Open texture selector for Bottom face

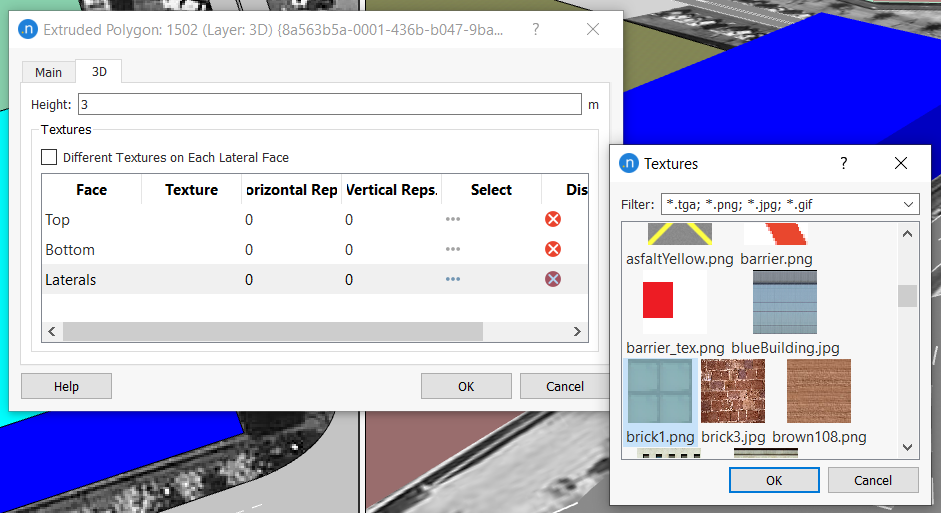coord(453,250)
